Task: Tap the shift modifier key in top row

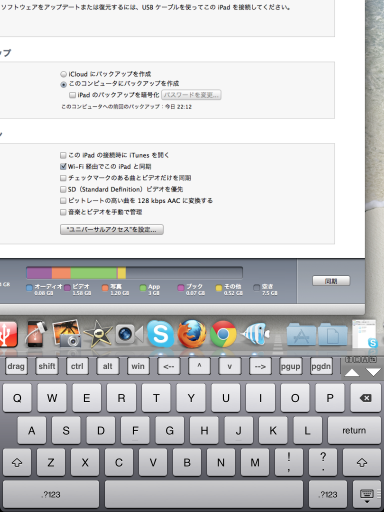Action: click(47, 366)
